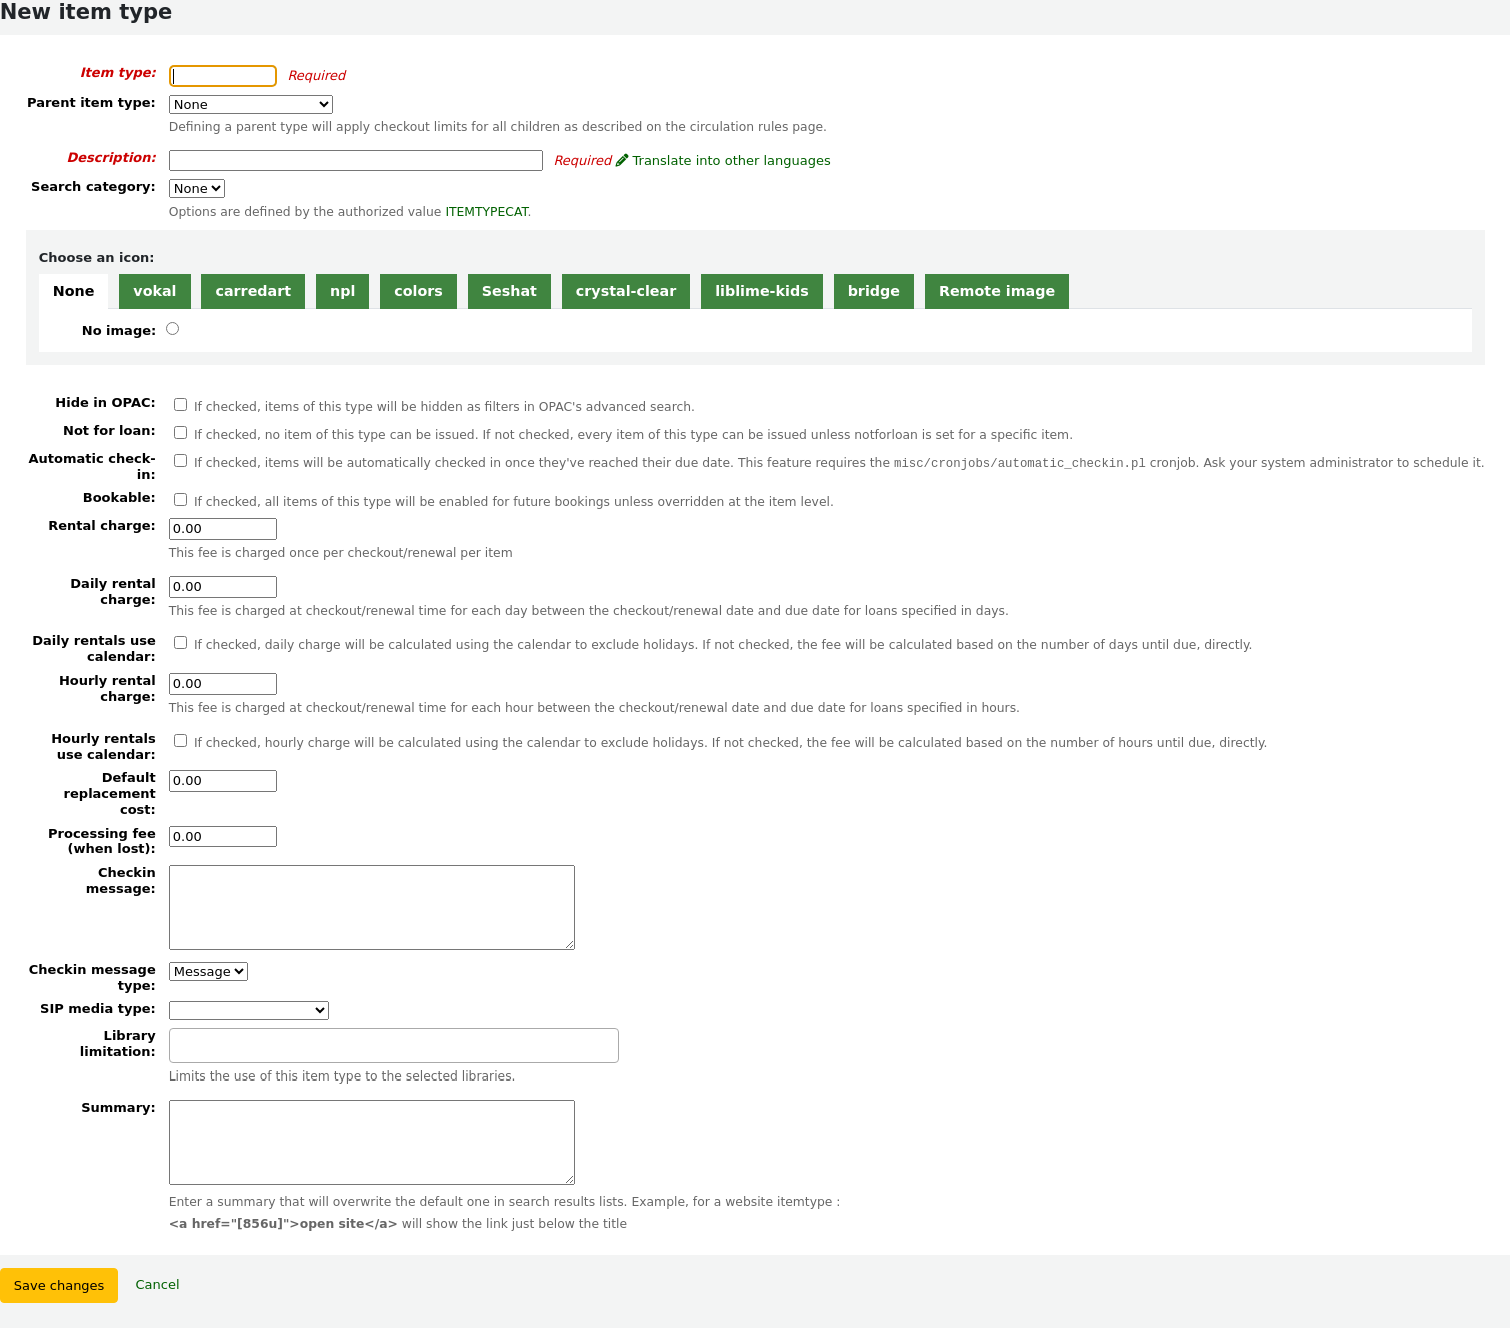Screen dimensions: 1510x1328
Task: Switch to the Remote image tab
Action: (x=996, y=291)
